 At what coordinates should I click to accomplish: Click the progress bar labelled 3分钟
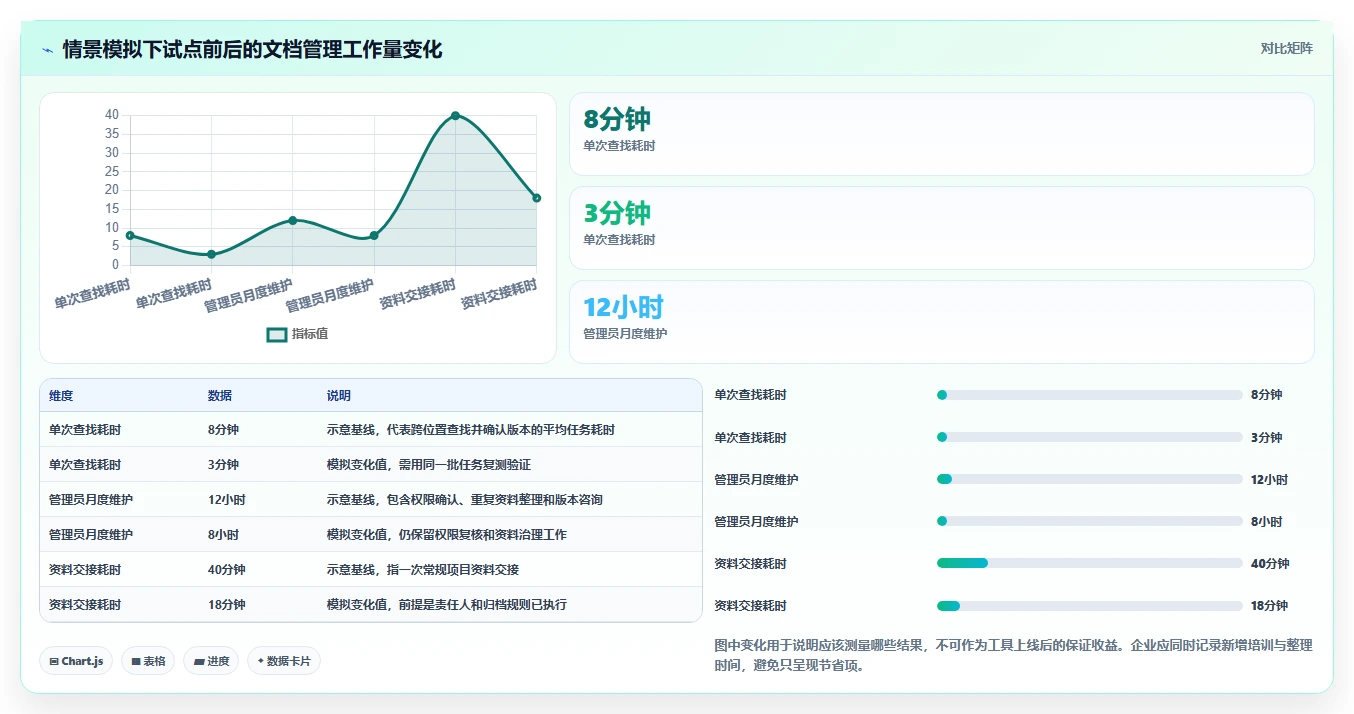coord(1089,437)
